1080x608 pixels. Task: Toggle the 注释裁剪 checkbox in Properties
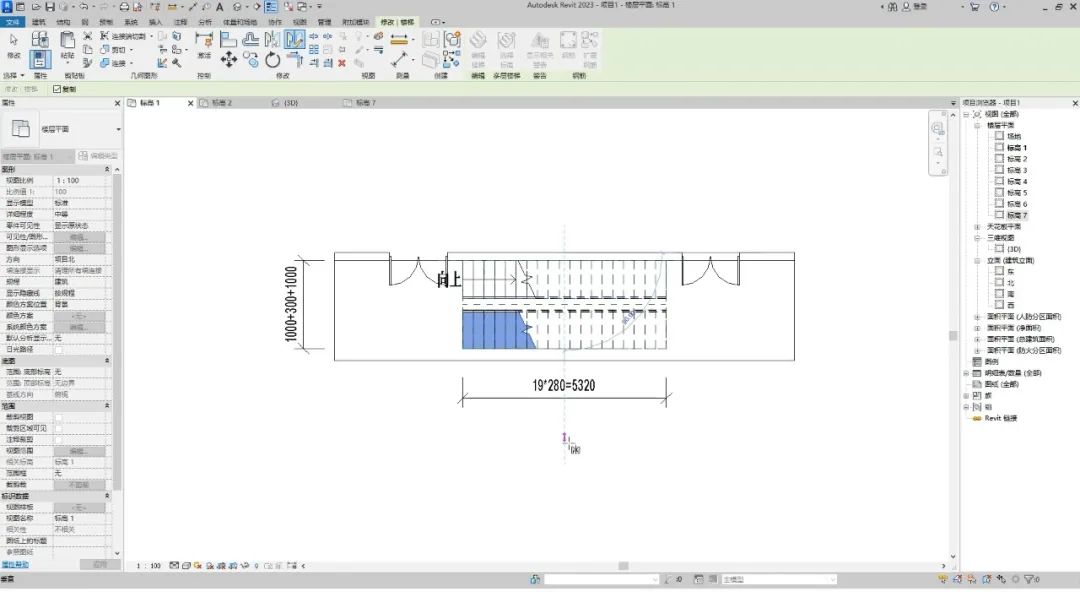(59, 440)
